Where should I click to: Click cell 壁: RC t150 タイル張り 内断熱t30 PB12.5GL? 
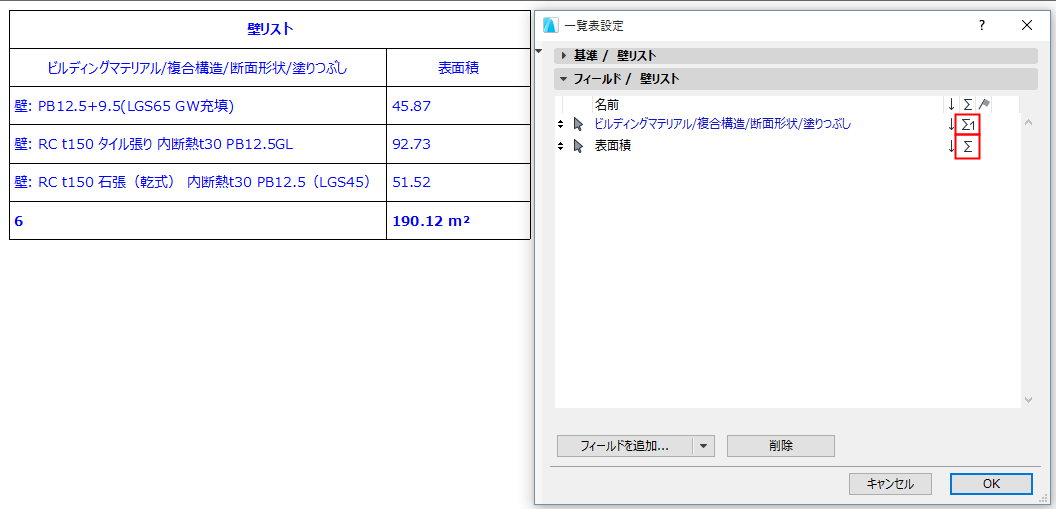tap(198, 144)
